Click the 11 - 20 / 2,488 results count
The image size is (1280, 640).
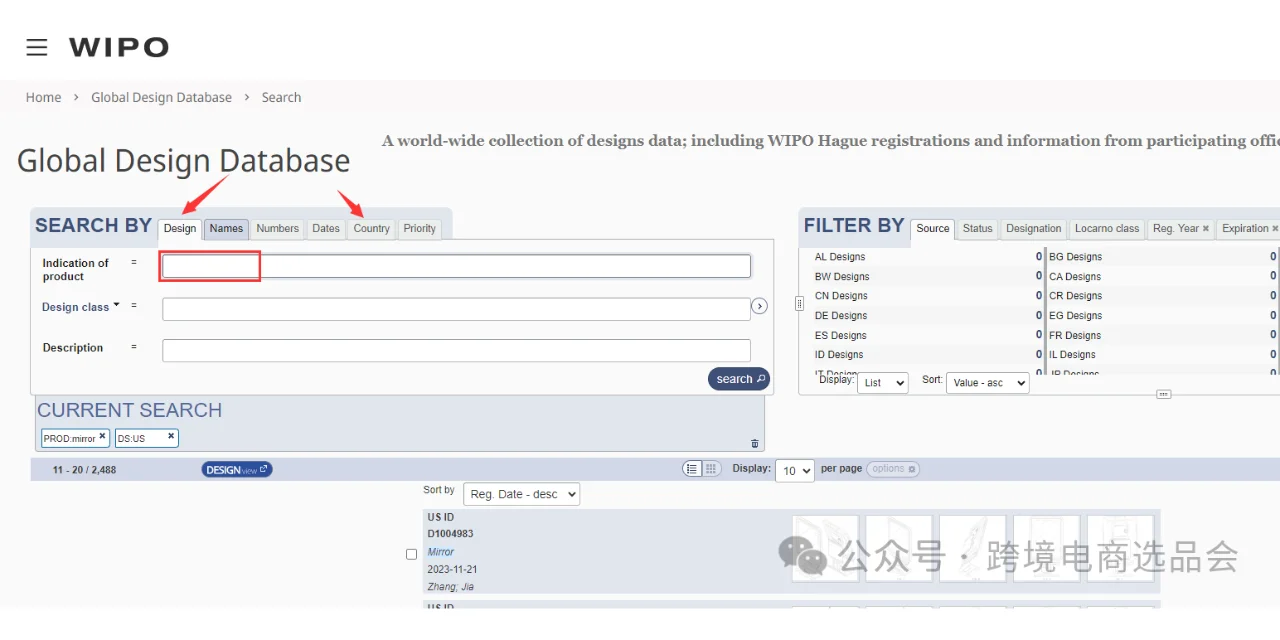click(84, 469)
